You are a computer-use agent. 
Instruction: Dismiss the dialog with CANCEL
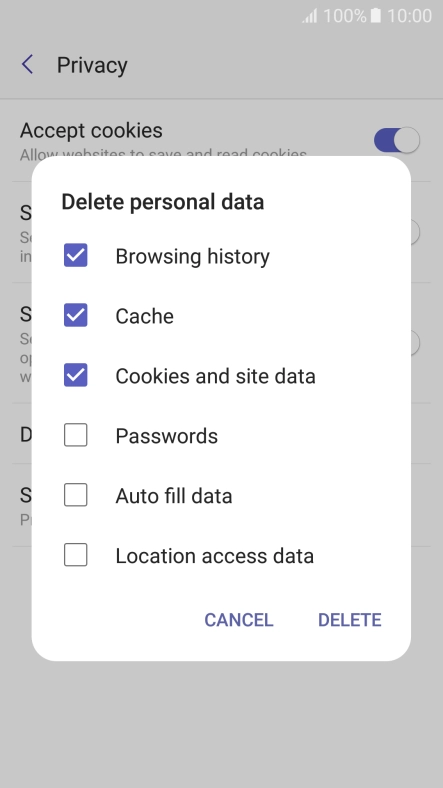pyautogui.click(x=239, y=620)
